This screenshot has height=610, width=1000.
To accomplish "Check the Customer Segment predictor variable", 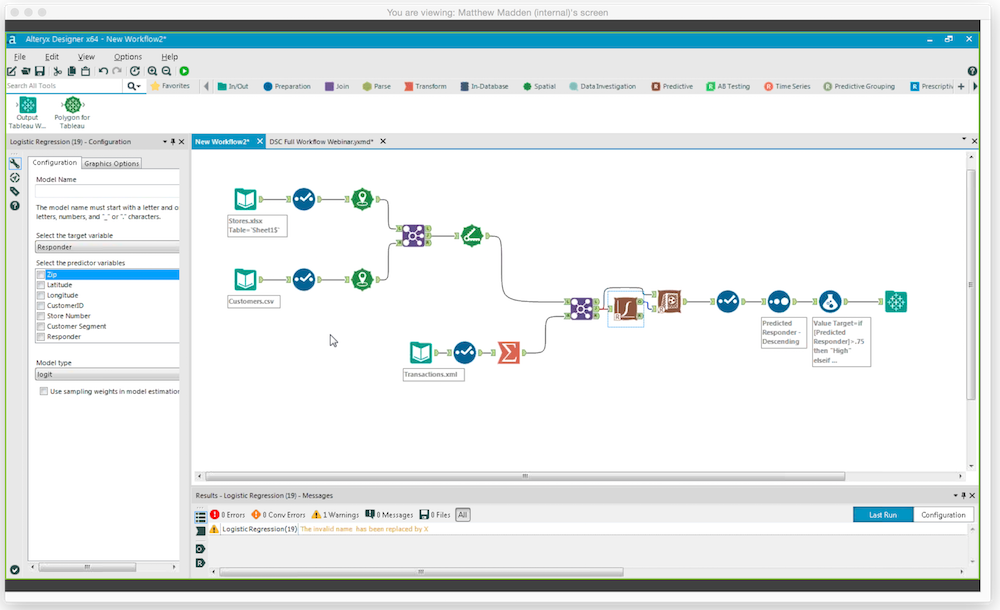I will click(x=41, y=326).
